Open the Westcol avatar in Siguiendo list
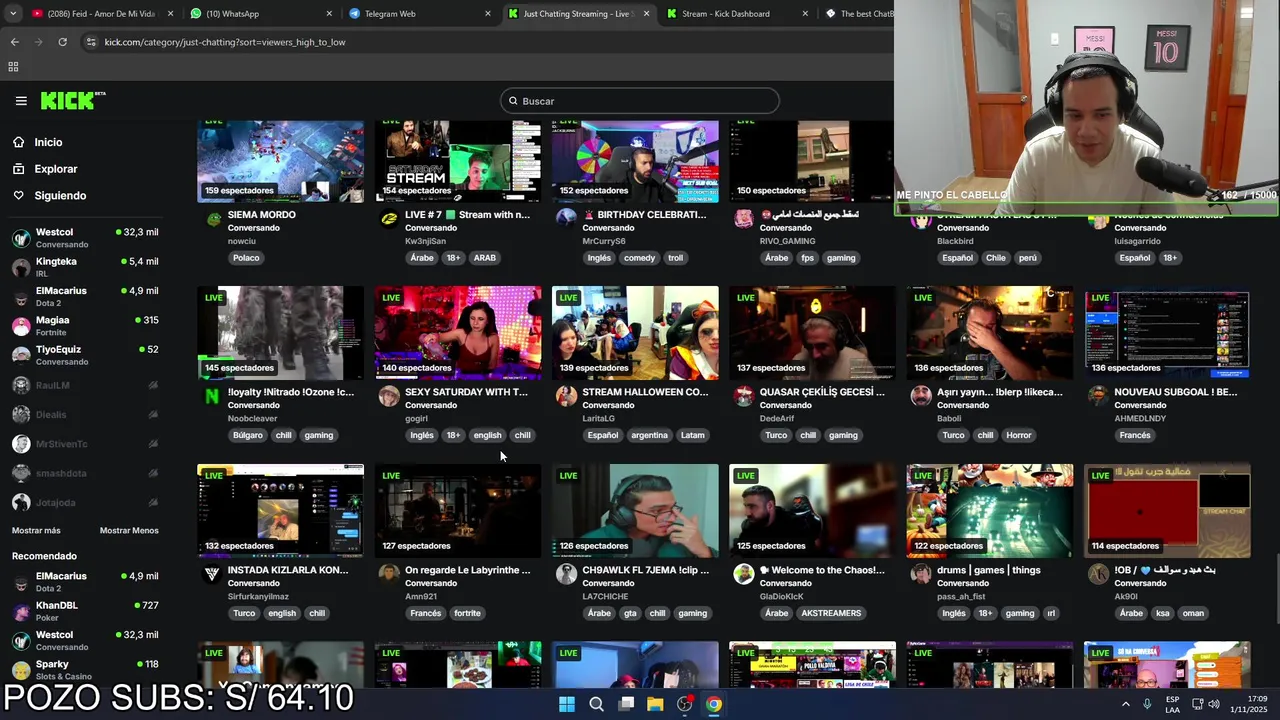Image resolution: width=1280 pixels, height=720 pixels. tap(21, 238)
